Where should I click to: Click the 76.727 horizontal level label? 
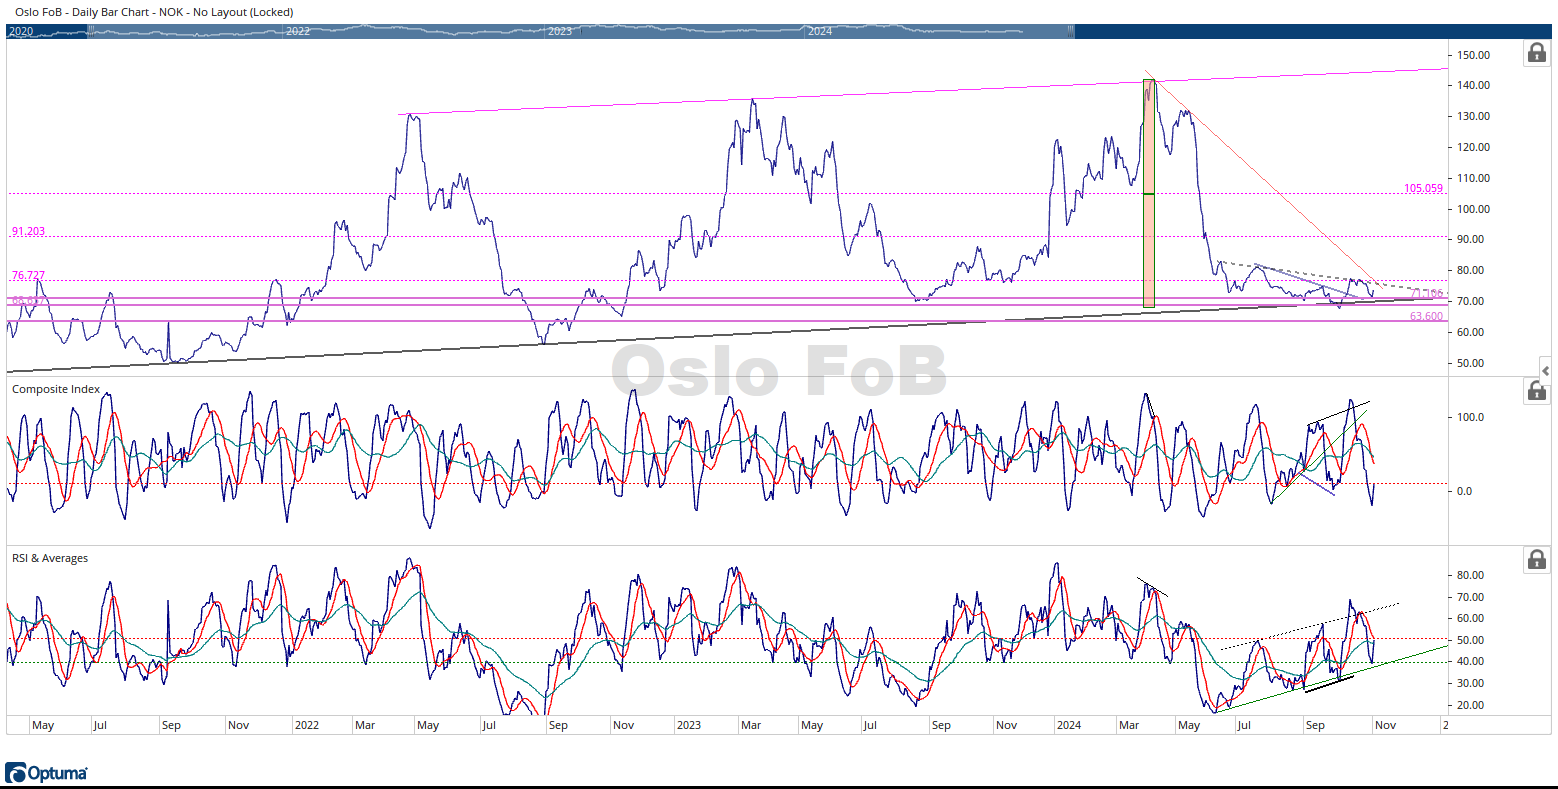click(x=28, y=275)
